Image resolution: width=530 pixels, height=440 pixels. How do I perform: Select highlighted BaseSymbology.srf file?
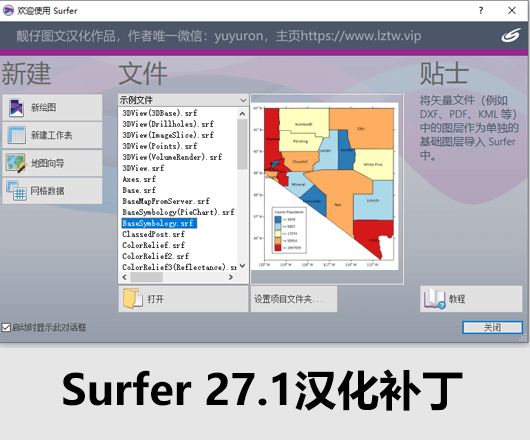pos(159,223)
